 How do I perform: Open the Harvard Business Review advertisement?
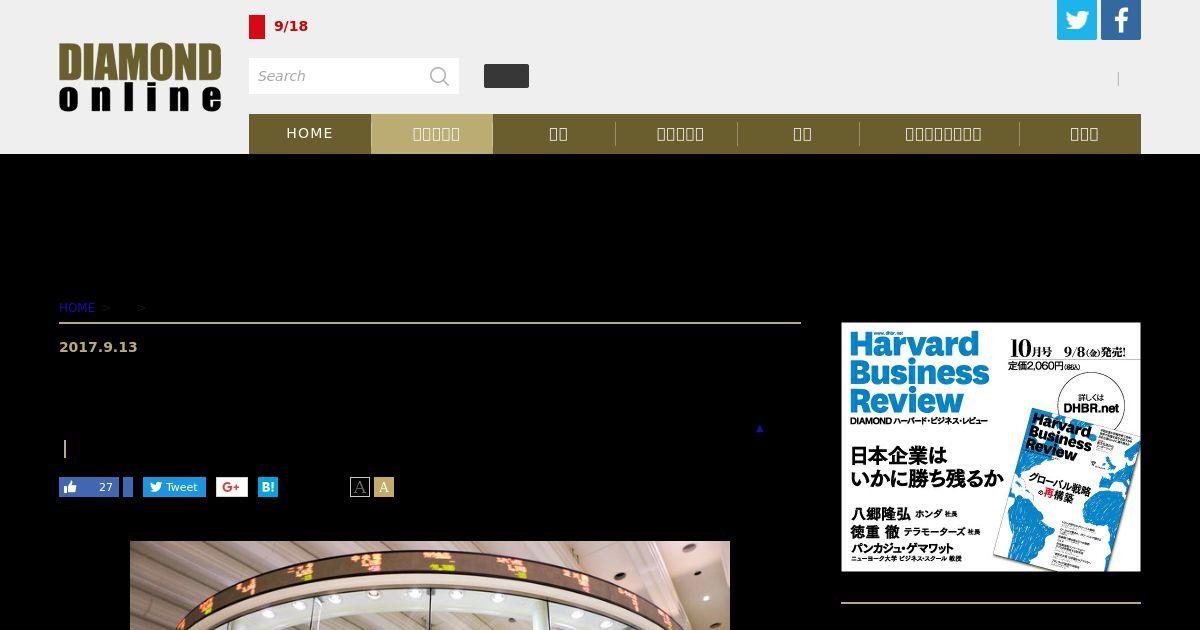(991, 447)
